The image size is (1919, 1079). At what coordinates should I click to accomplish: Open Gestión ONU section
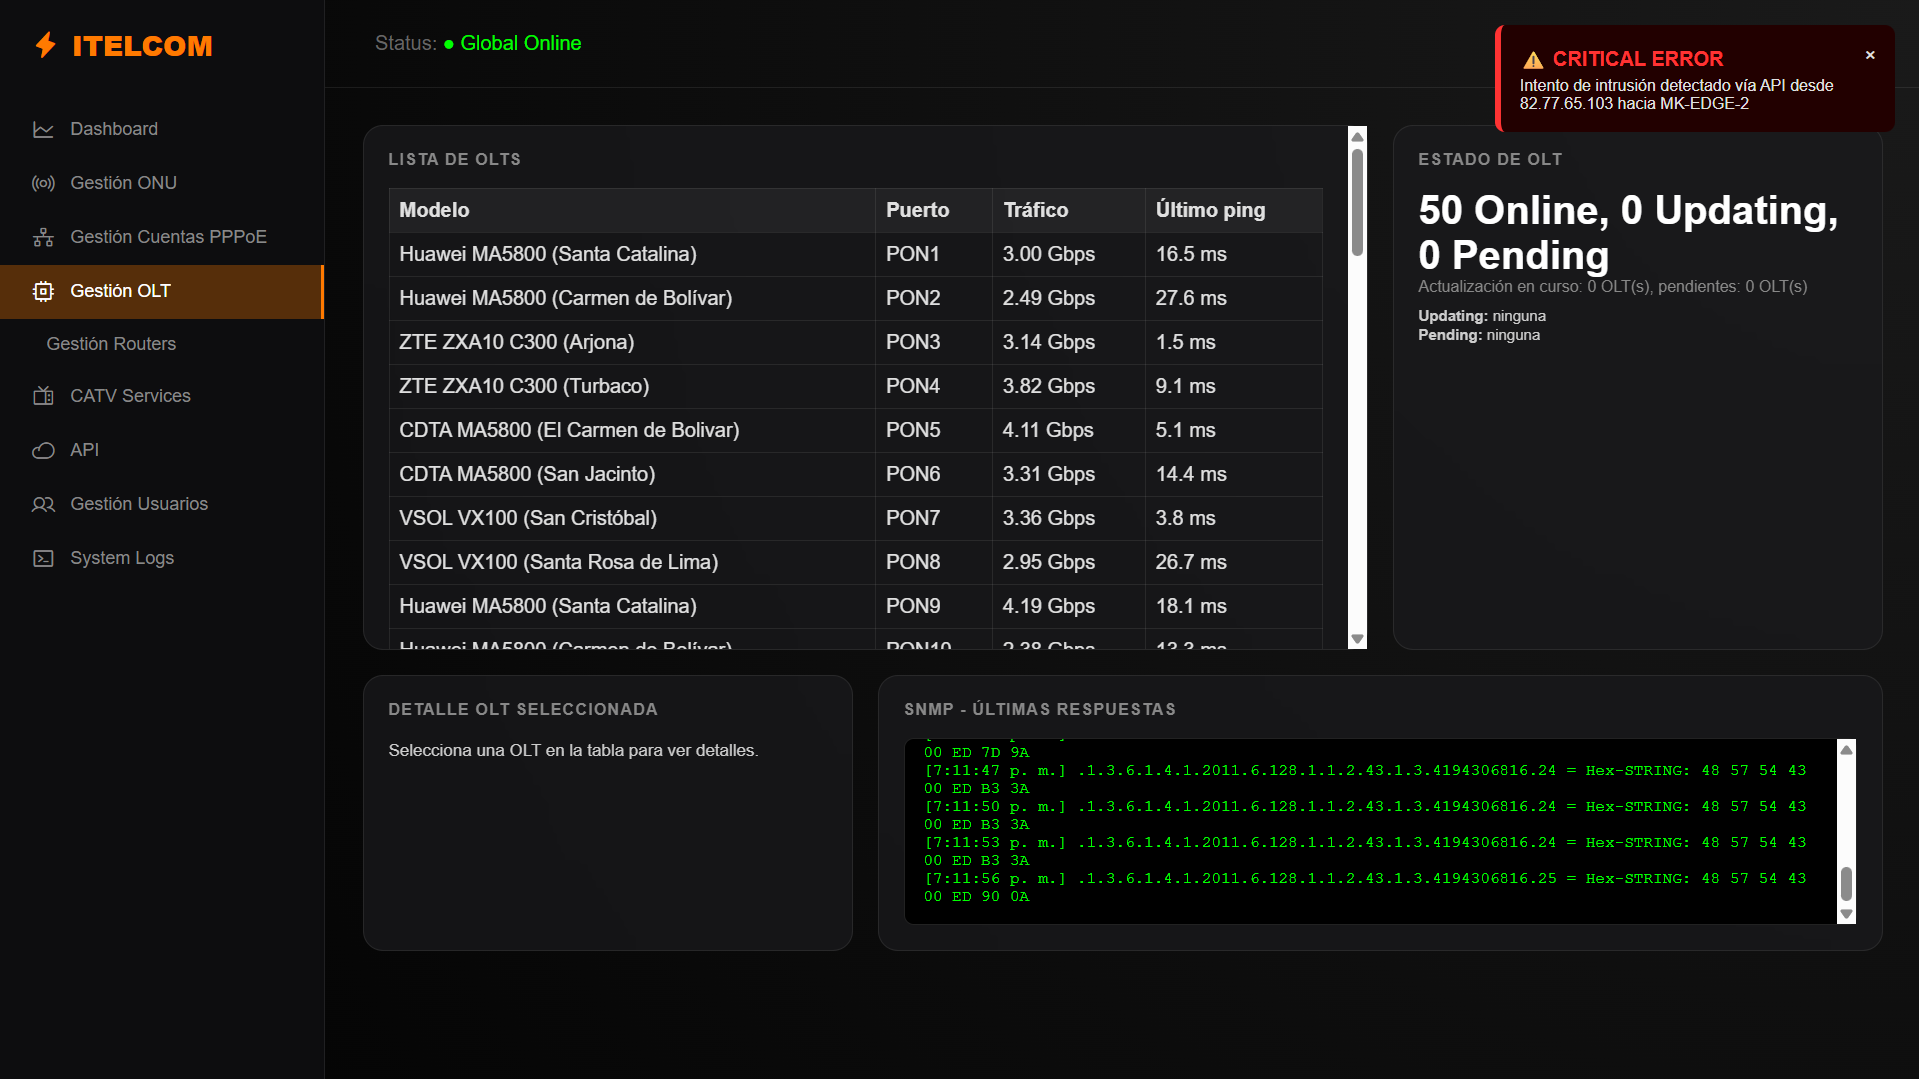(162, 183)
